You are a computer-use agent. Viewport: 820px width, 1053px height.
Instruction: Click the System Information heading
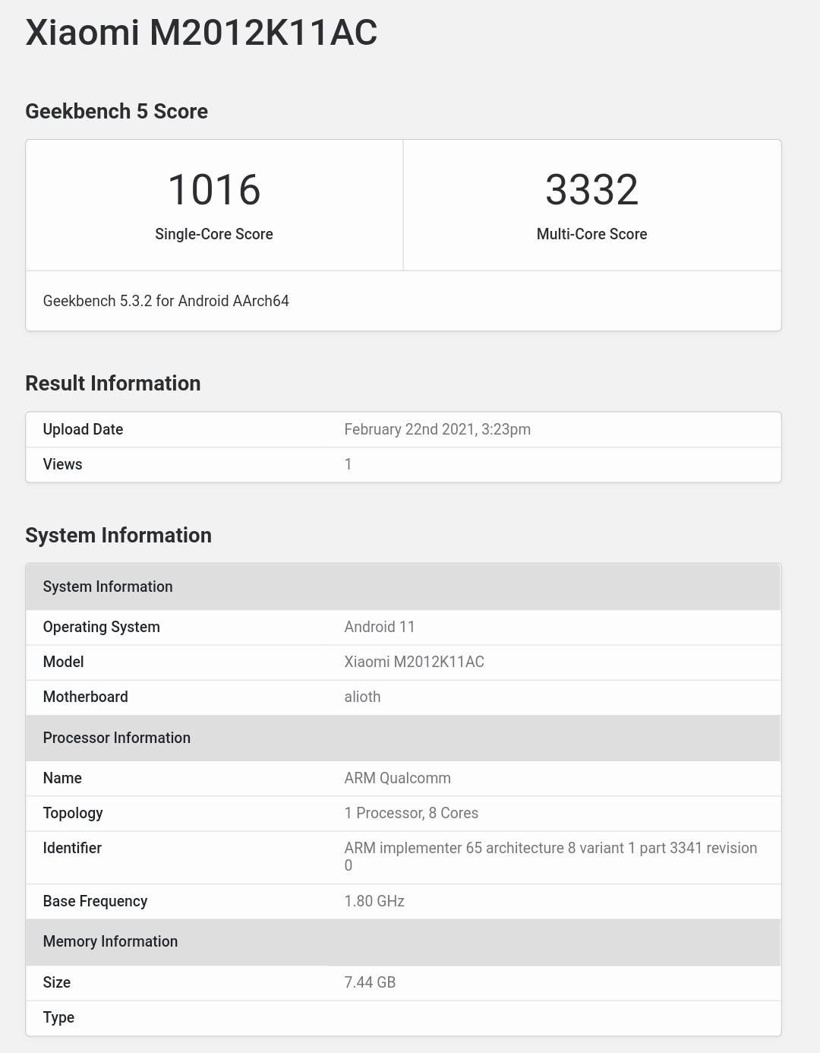point(118,535)
